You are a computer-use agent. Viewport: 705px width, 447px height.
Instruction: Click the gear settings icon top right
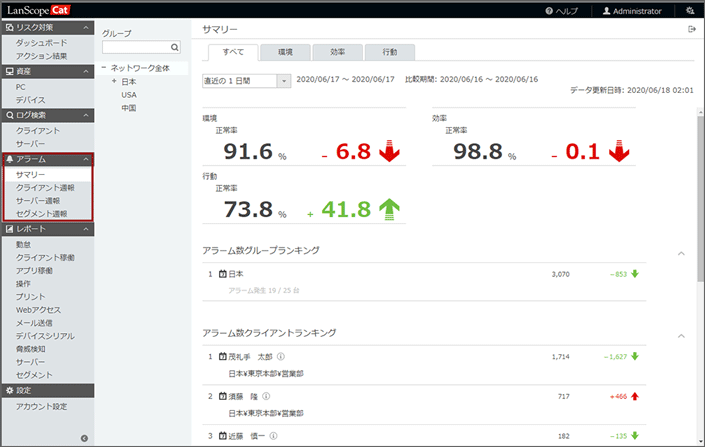click(689, 11)
